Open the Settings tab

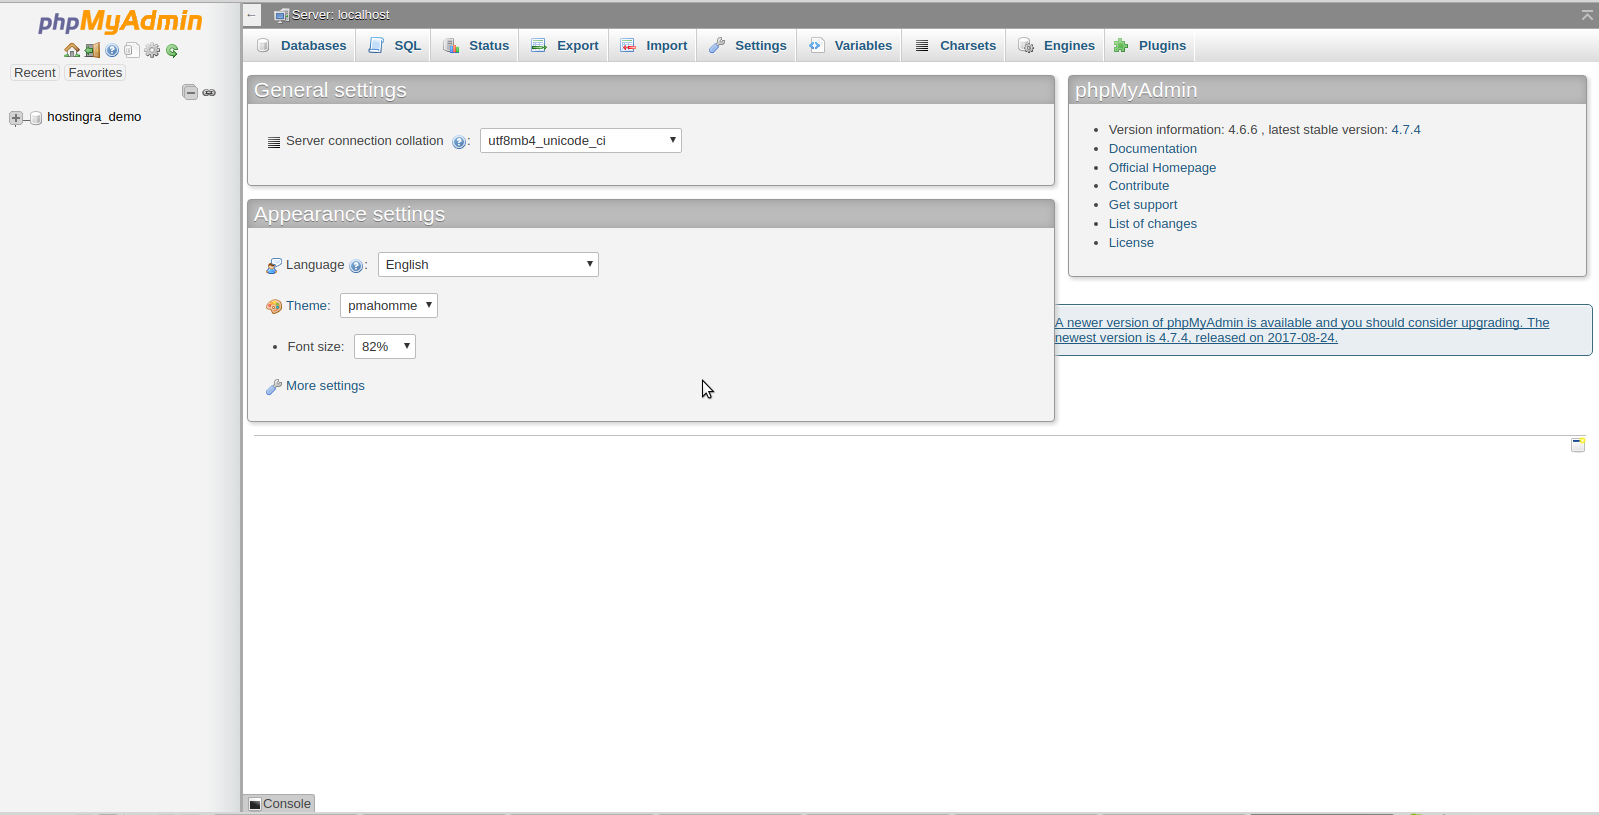[x=747, y=45]
